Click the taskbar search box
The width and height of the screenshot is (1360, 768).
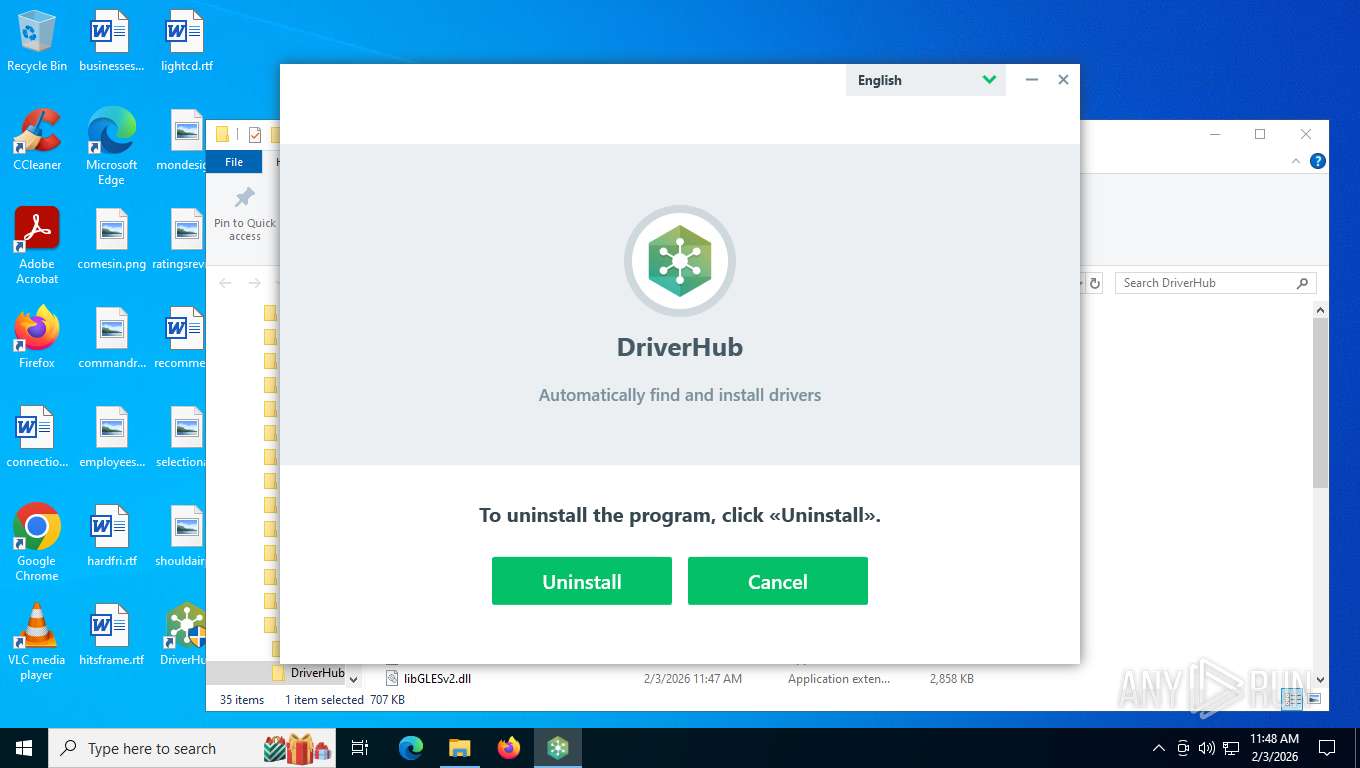[193, 748]
